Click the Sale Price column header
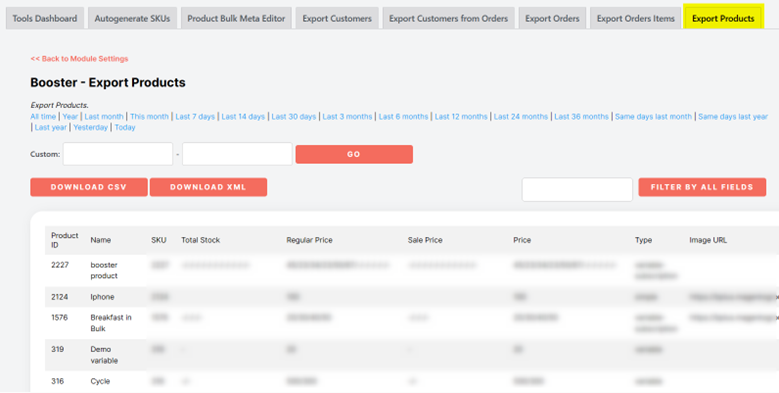 [x=425, y=240]
